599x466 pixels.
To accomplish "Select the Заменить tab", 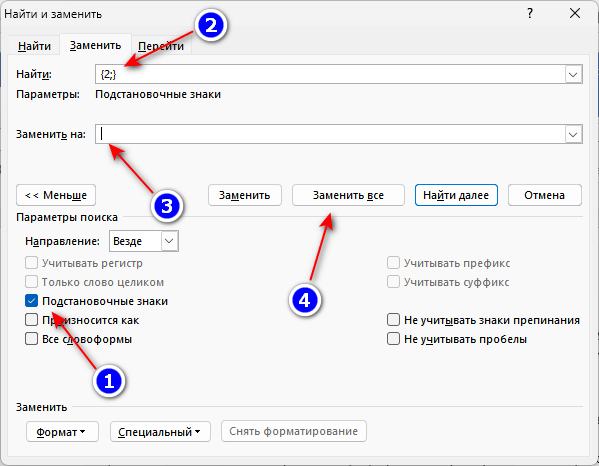I will coord(96,45).
